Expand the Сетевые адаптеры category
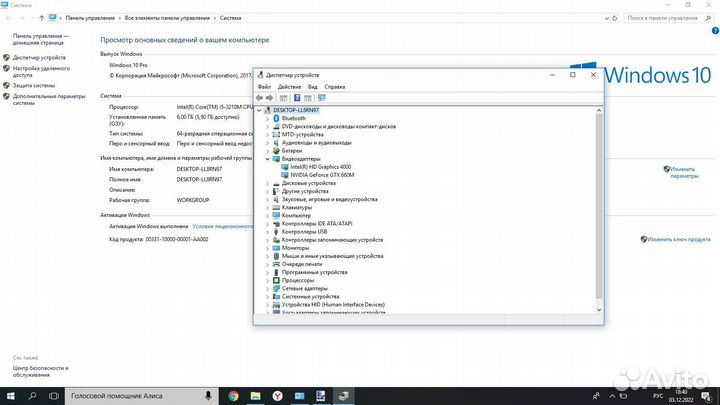The image size is (720, 405). coord(267,288)
